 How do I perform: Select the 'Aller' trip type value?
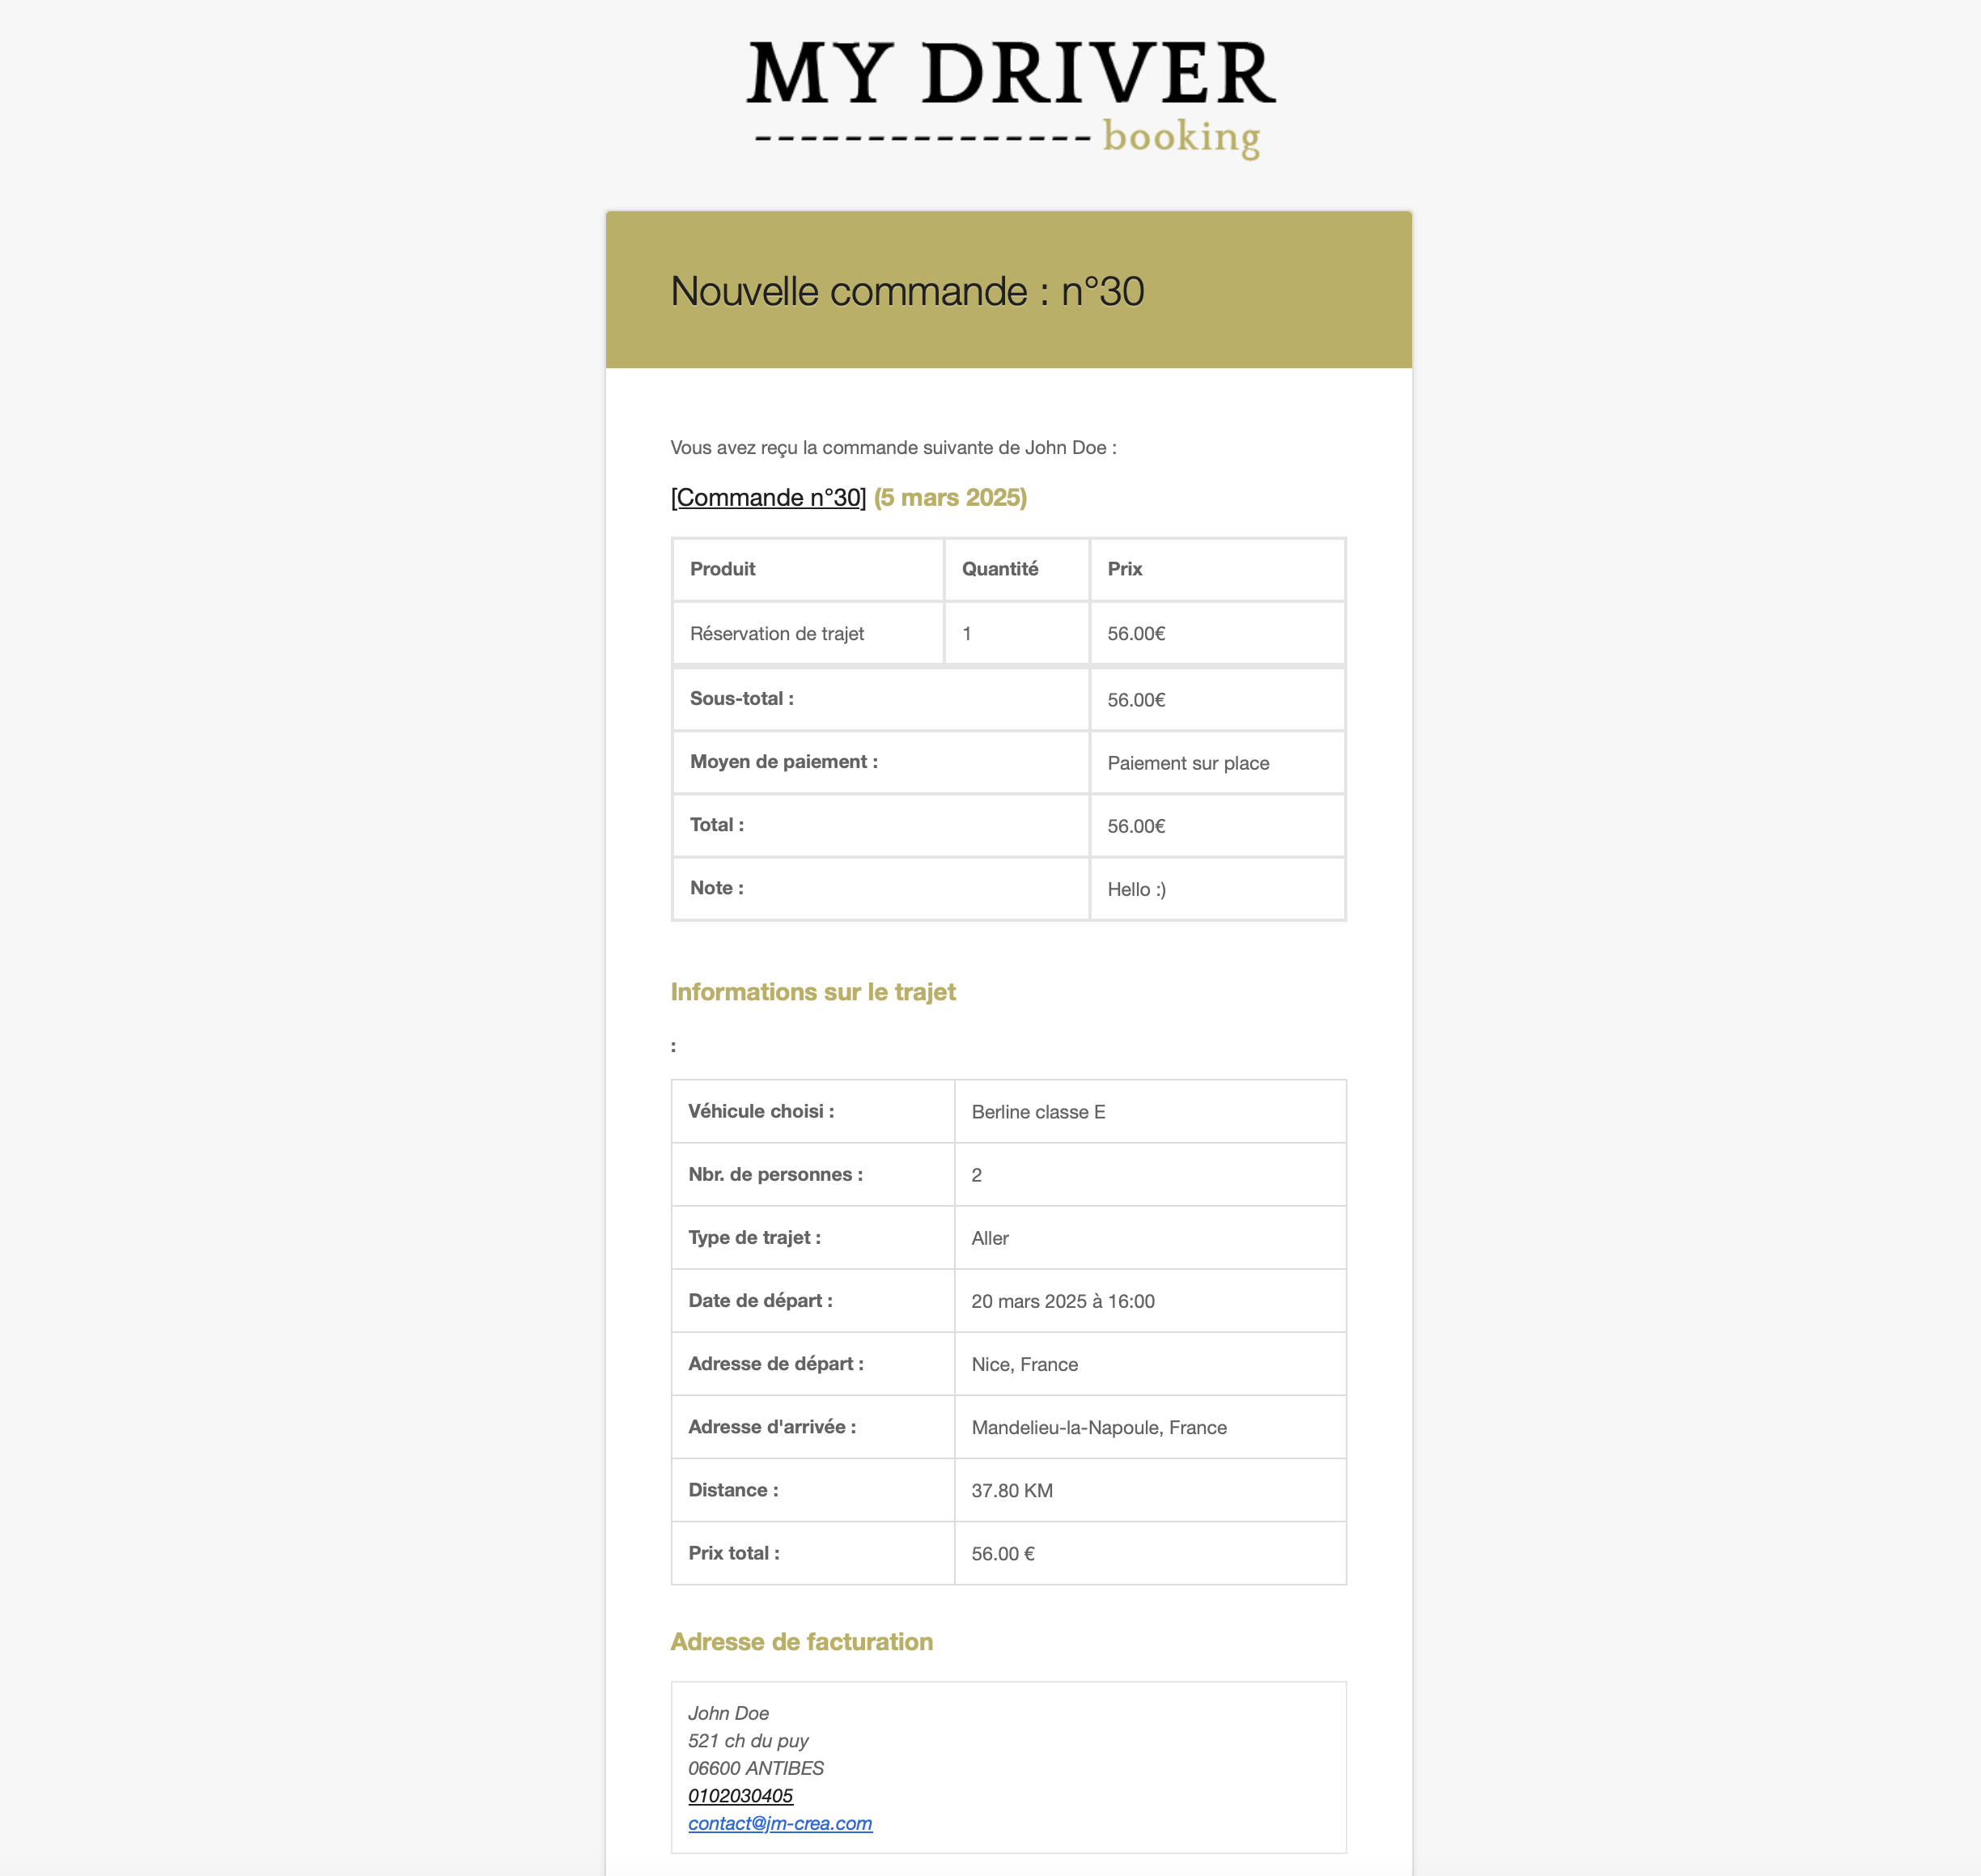(x=990, y=1238)
